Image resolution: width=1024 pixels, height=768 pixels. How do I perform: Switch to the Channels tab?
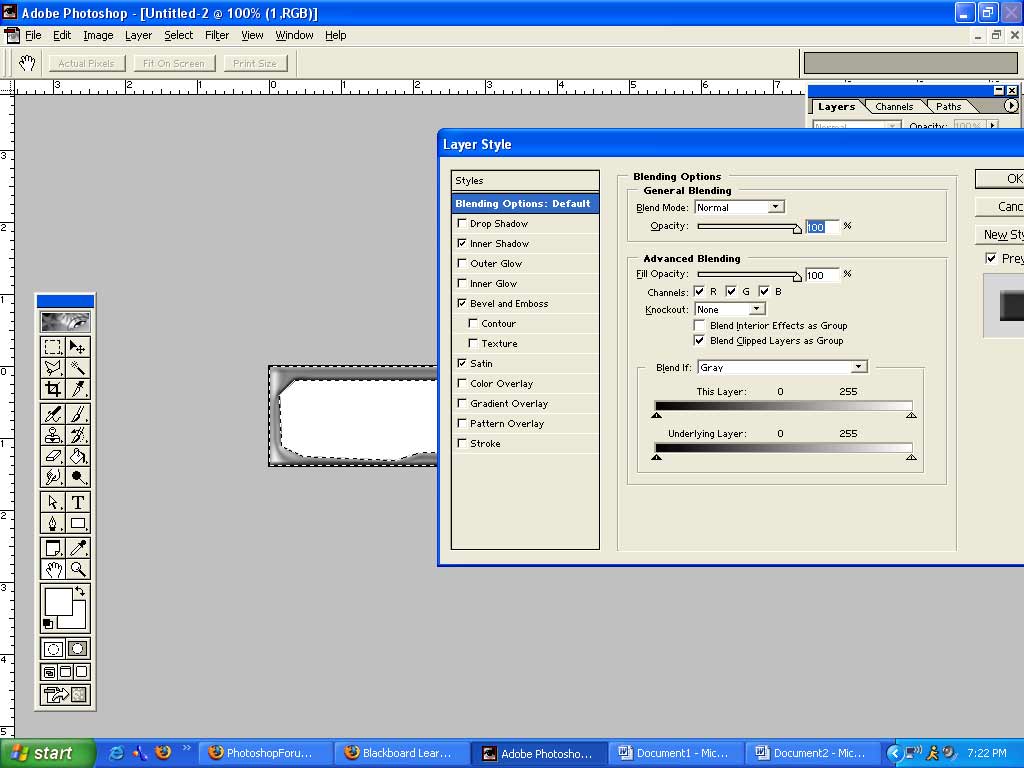tap(893, 106)
